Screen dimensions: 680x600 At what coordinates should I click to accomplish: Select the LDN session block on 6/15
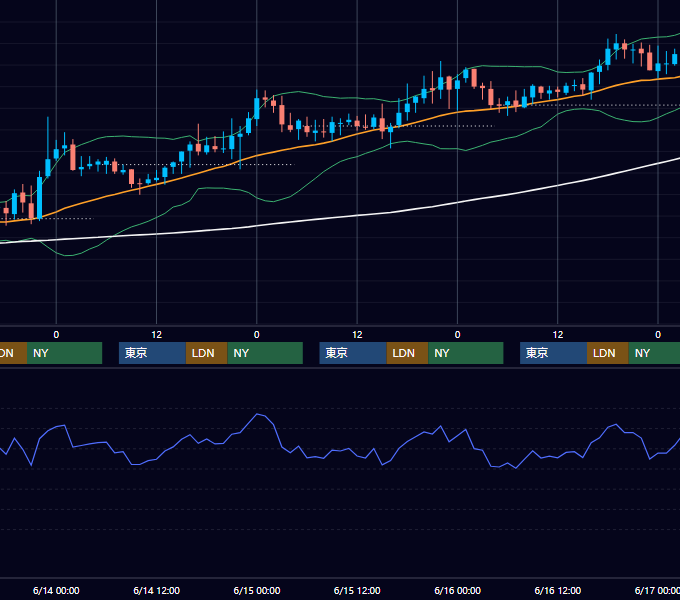coord(407,353)
